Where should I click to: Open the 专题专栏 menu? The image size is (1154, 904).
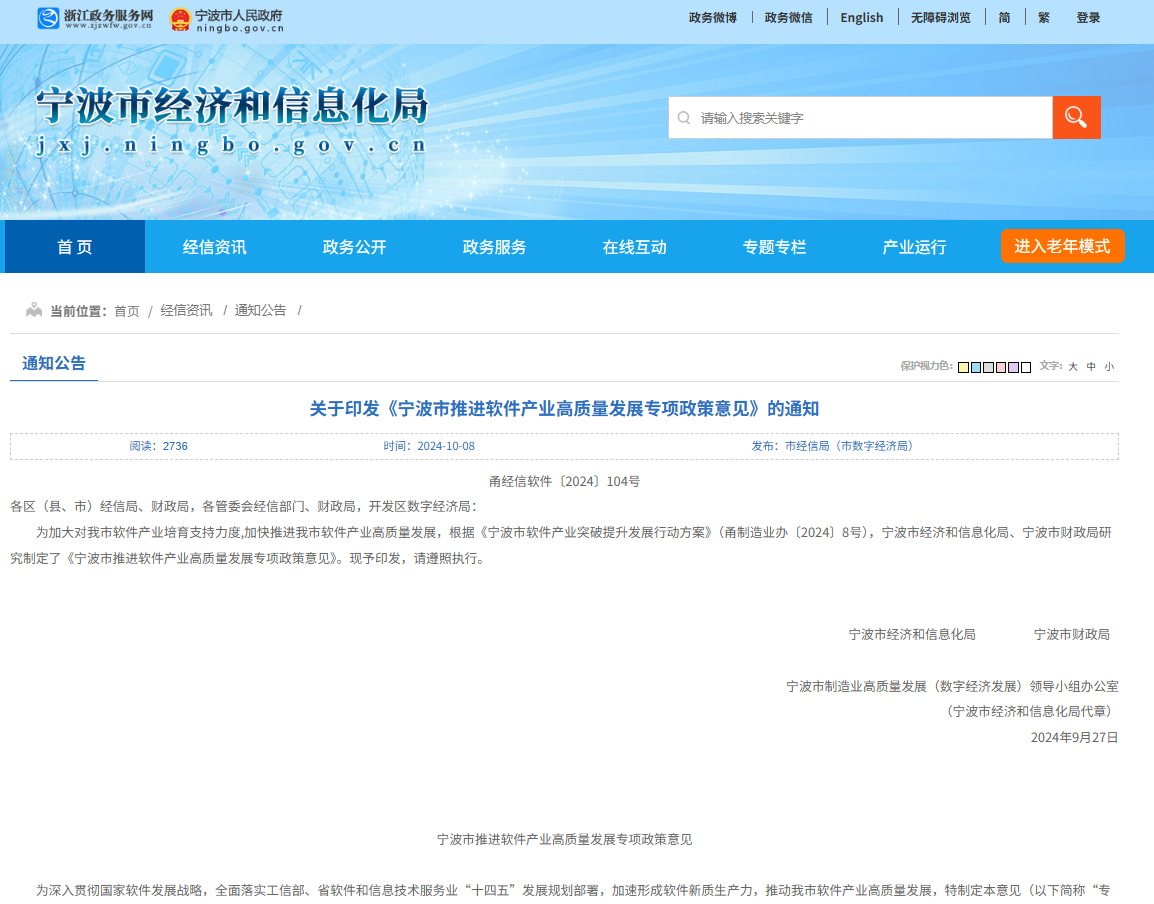pos(773,246)
